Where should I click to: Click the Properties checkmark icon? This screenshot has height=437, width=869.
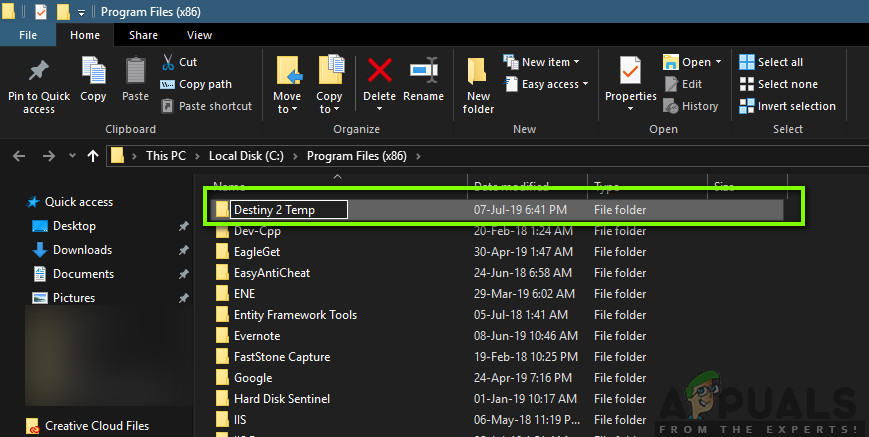(631, 71)
